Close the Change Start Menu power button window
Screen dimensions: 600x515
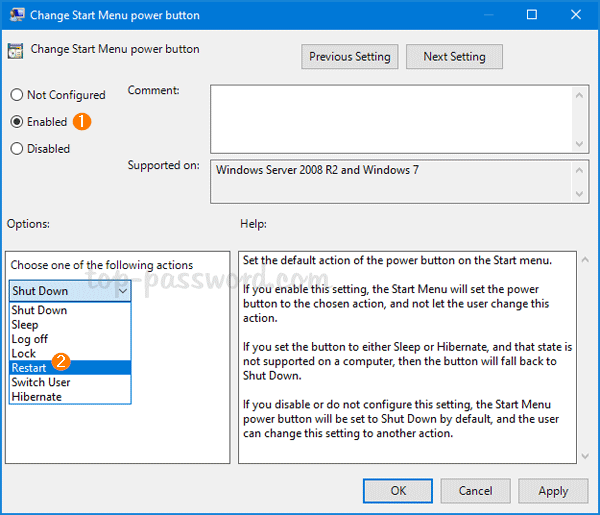coord(575,15)
